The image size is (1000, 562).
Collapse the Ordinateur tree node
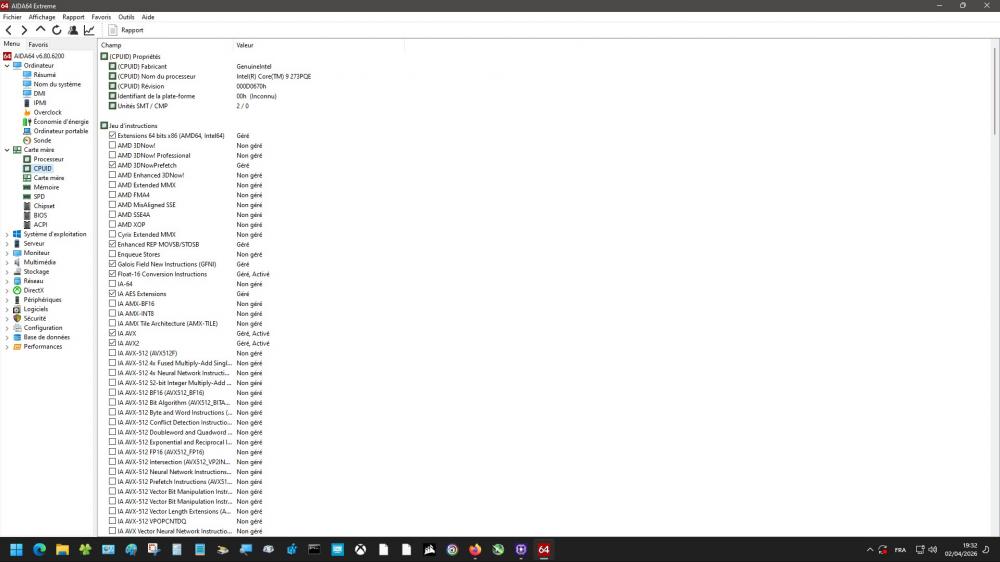click(x=7, y=66)
